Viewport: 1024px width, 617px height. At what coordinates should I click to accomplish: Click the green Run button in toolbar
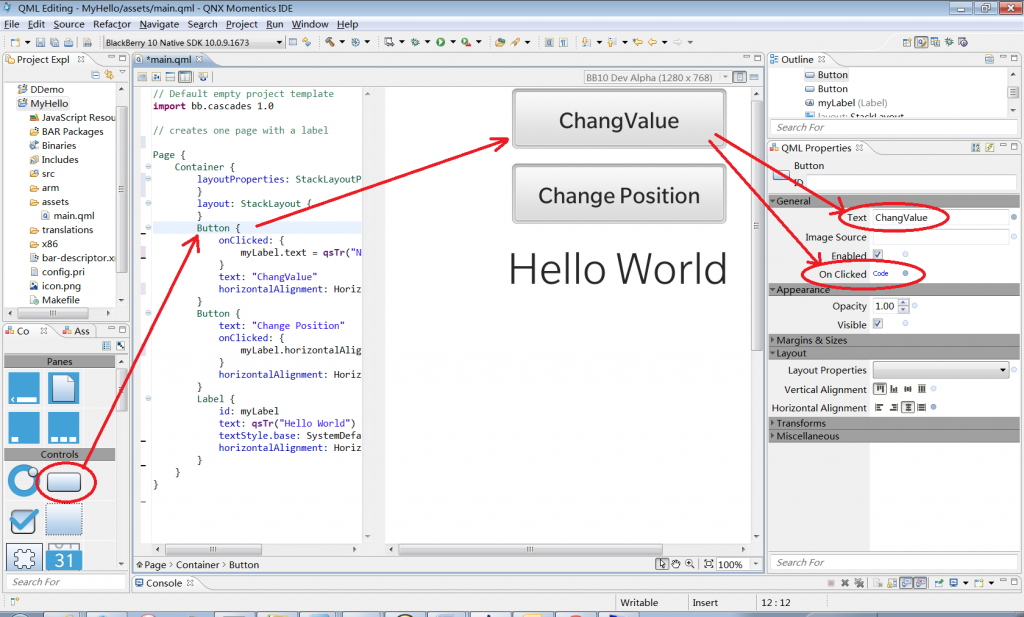point(441,42)
